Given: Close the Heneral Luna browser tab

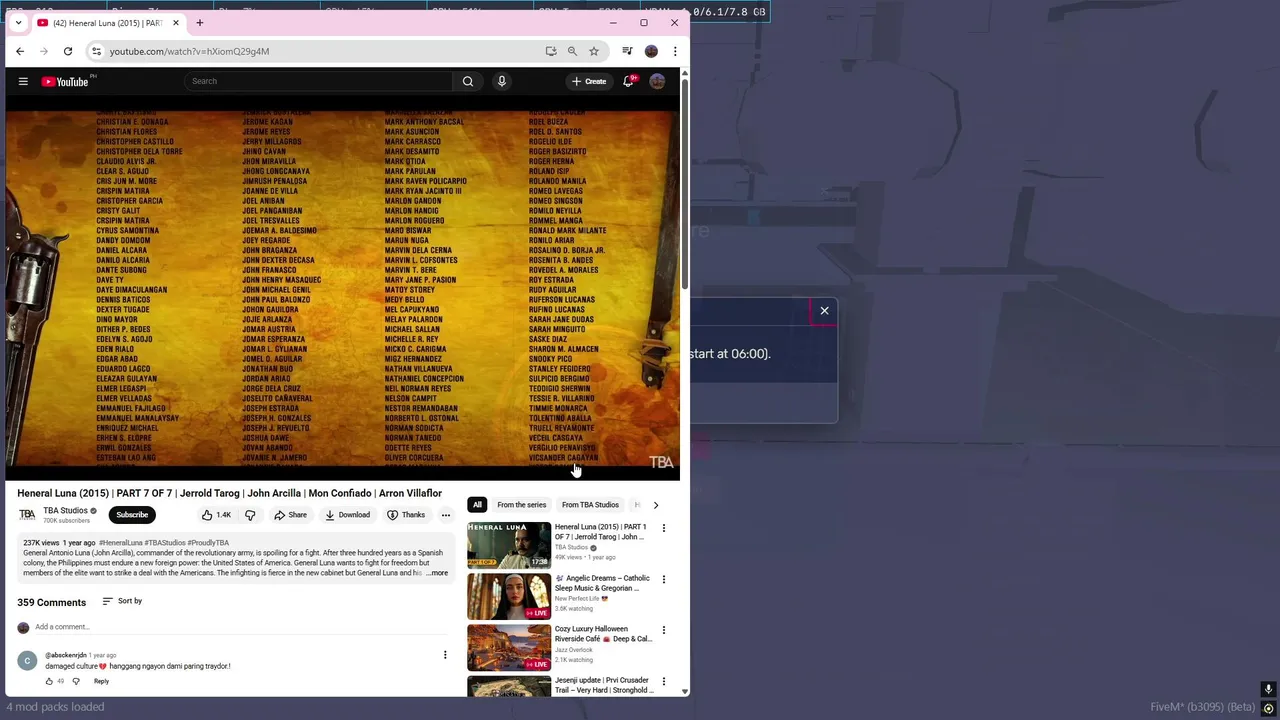Looking at the screenshot, I should tap(176, 22).
